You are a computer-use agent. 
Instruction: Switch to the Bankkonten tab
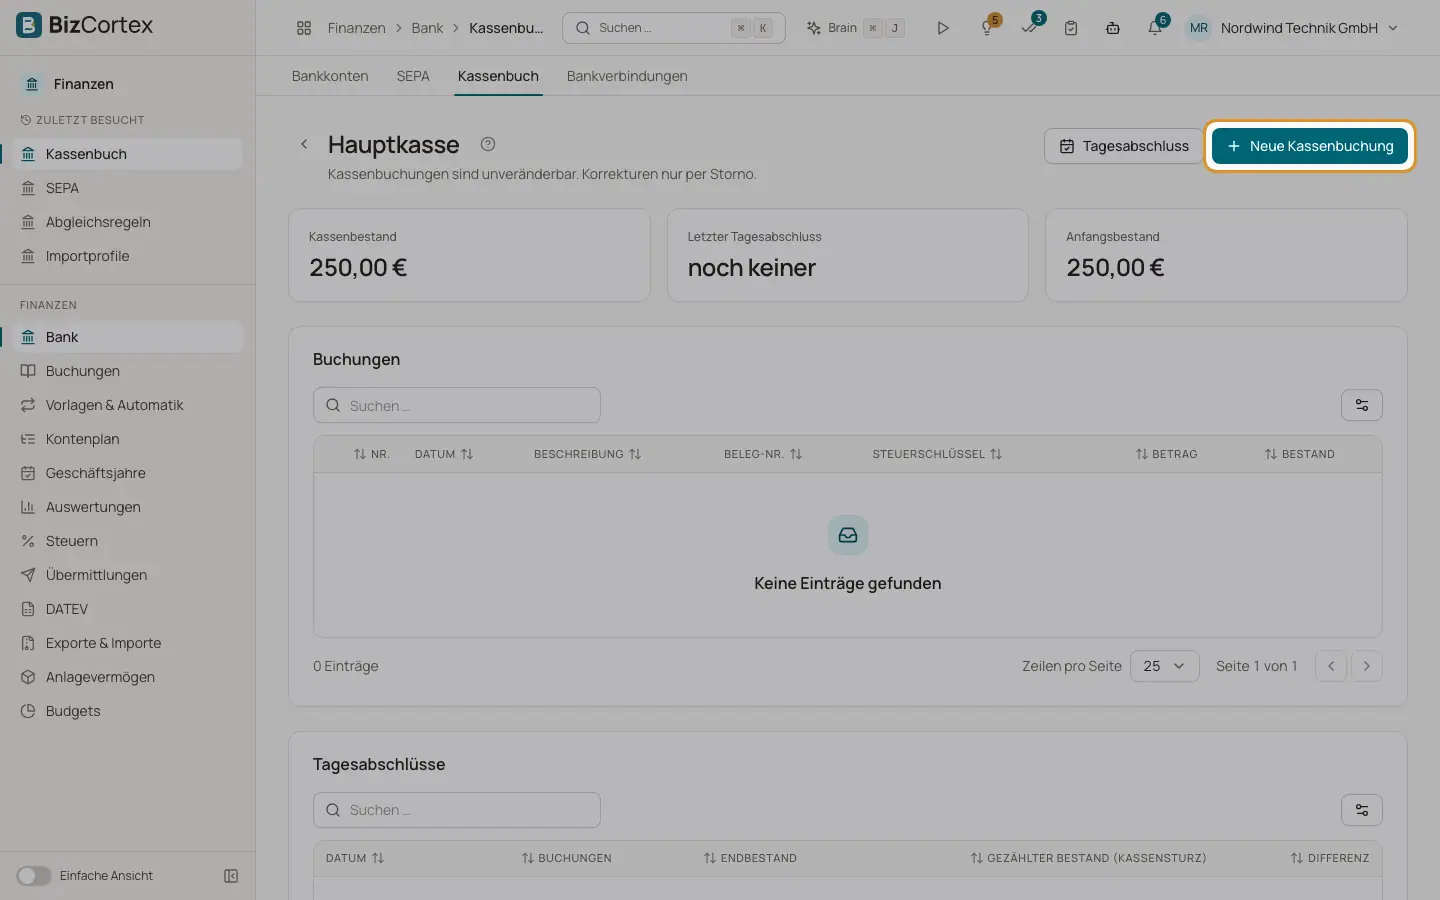click(x=330, y=76)
